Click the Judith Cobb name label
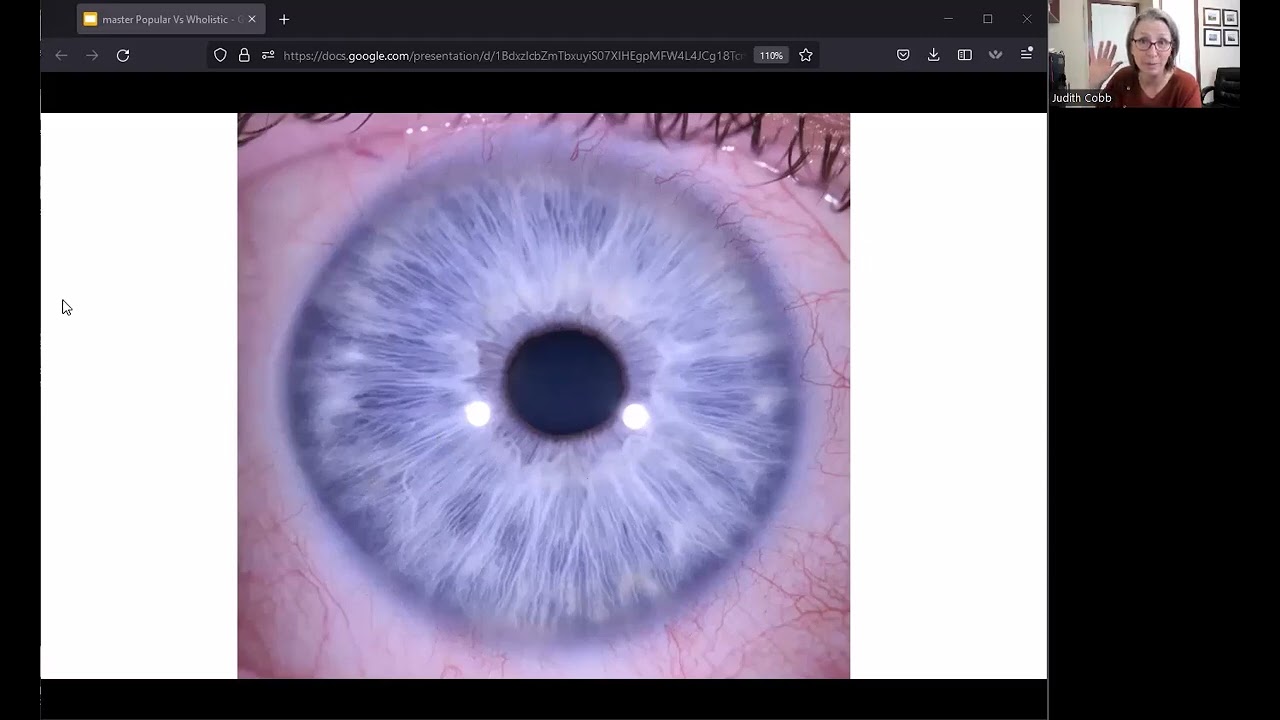 coord(1081,98)
